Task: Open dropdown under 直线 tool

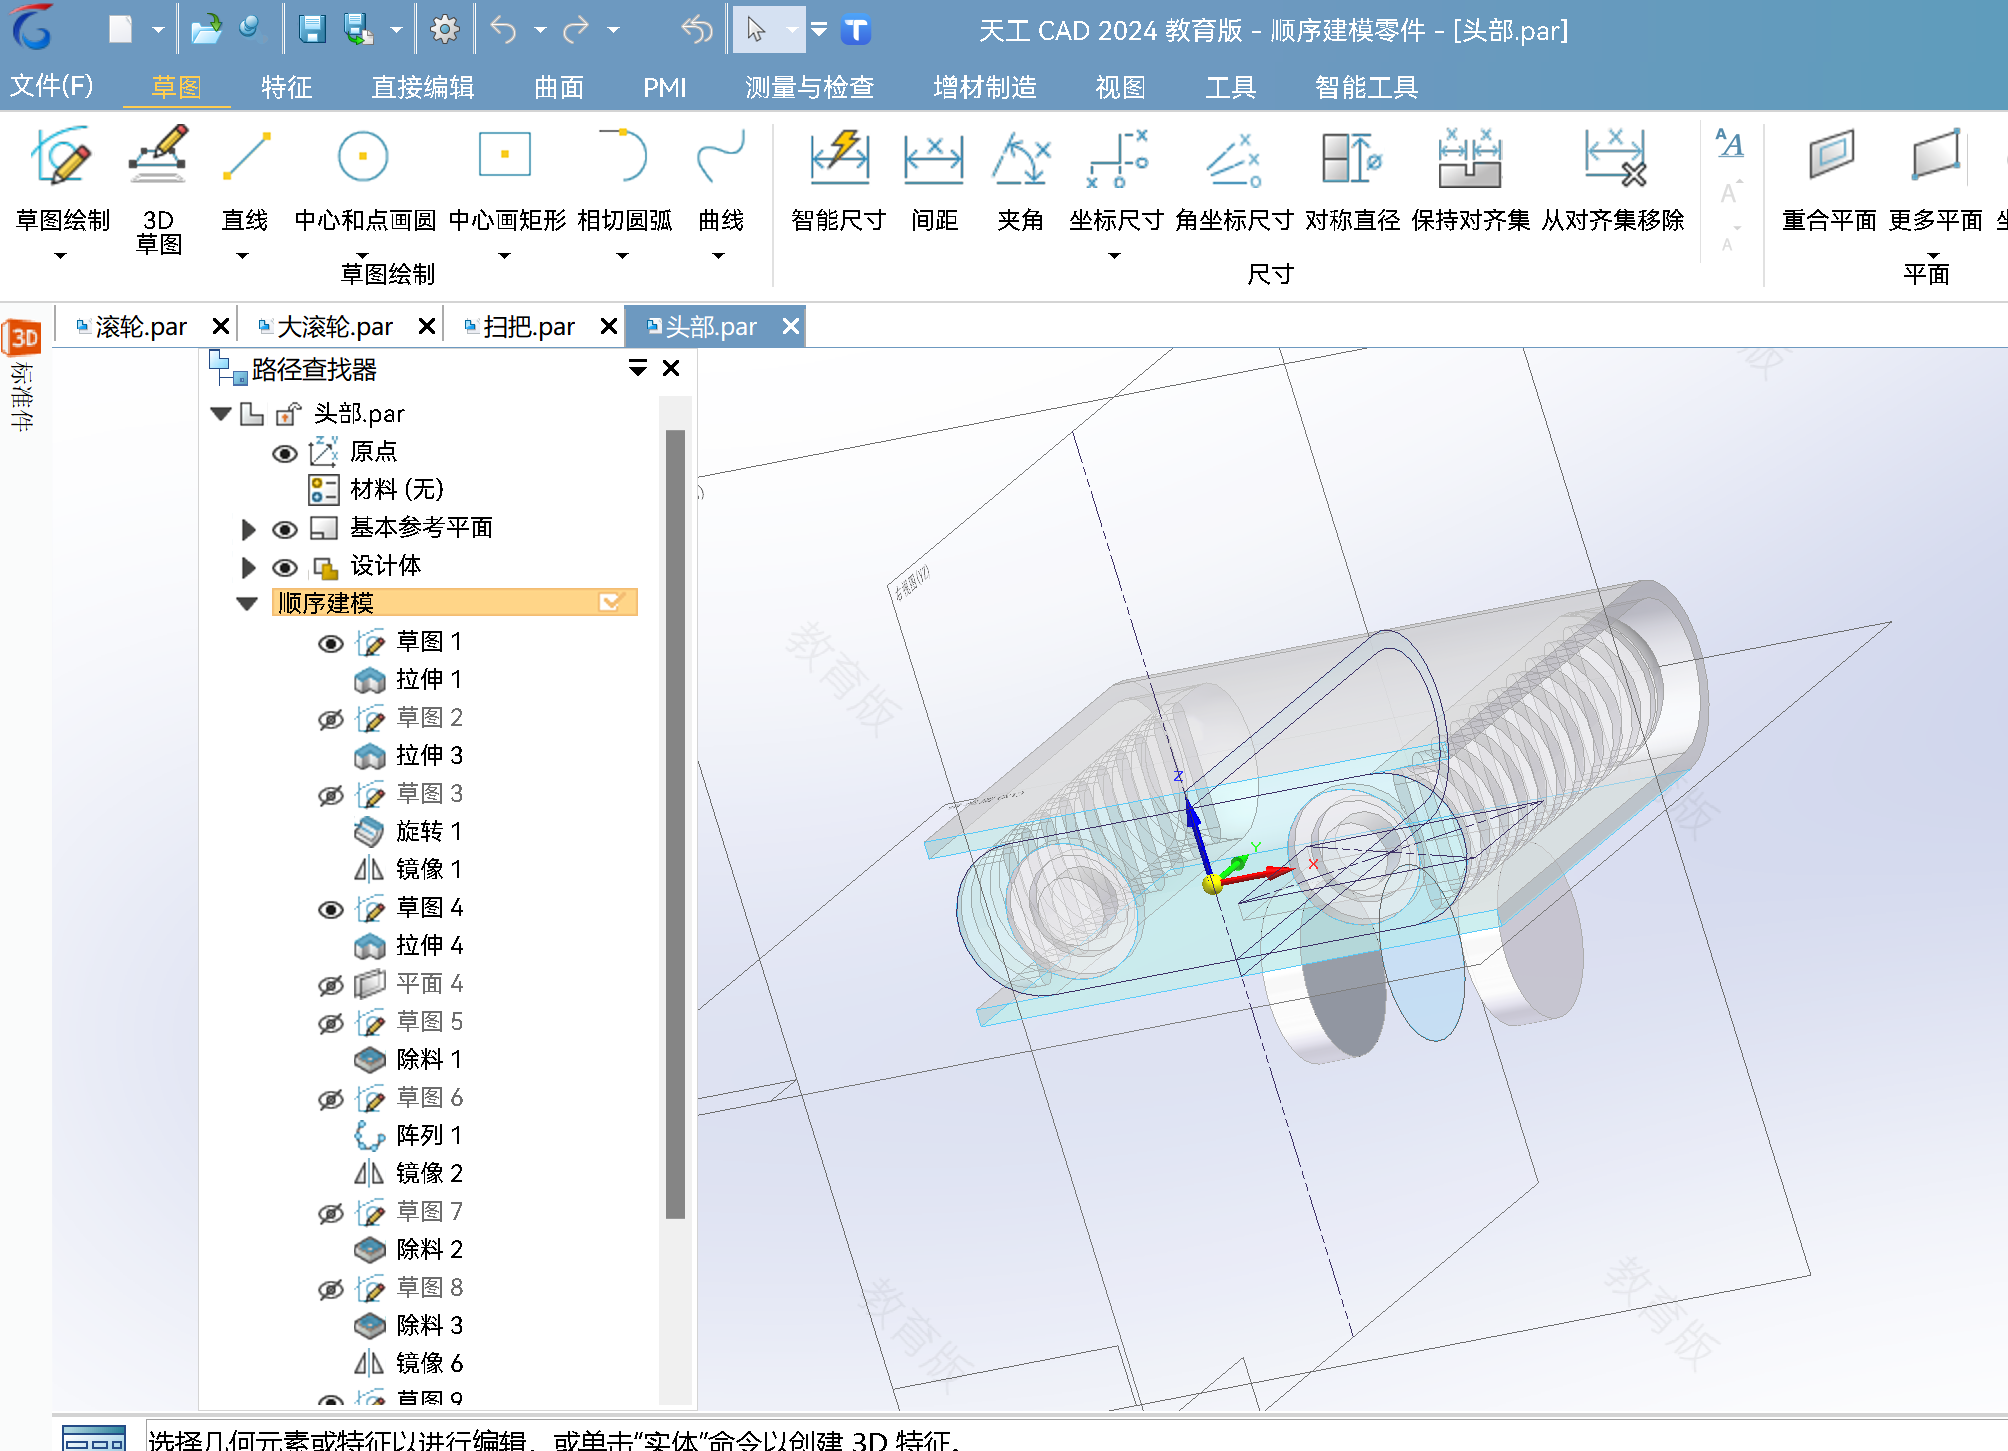Action: coord(242,257)
